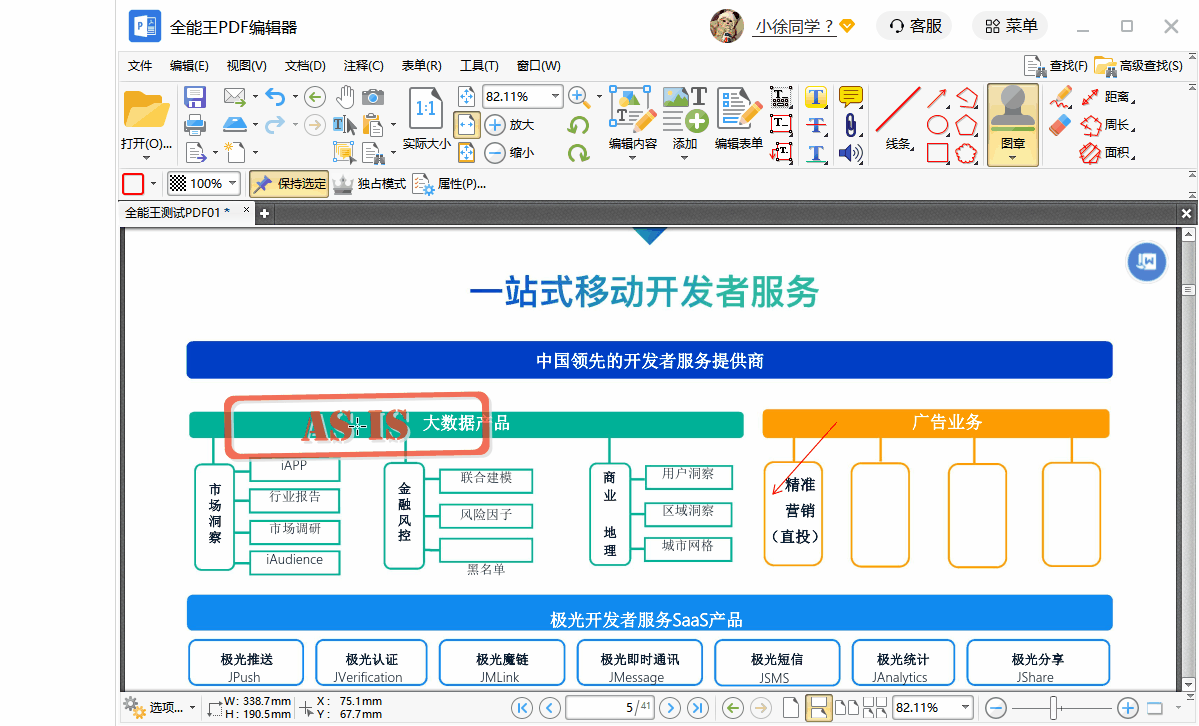Image resolution: width=1199 pixels, height=726 pixels.
Task: Switch to the 全能王测试PDF01 document tab
Action: click(177, 213)
